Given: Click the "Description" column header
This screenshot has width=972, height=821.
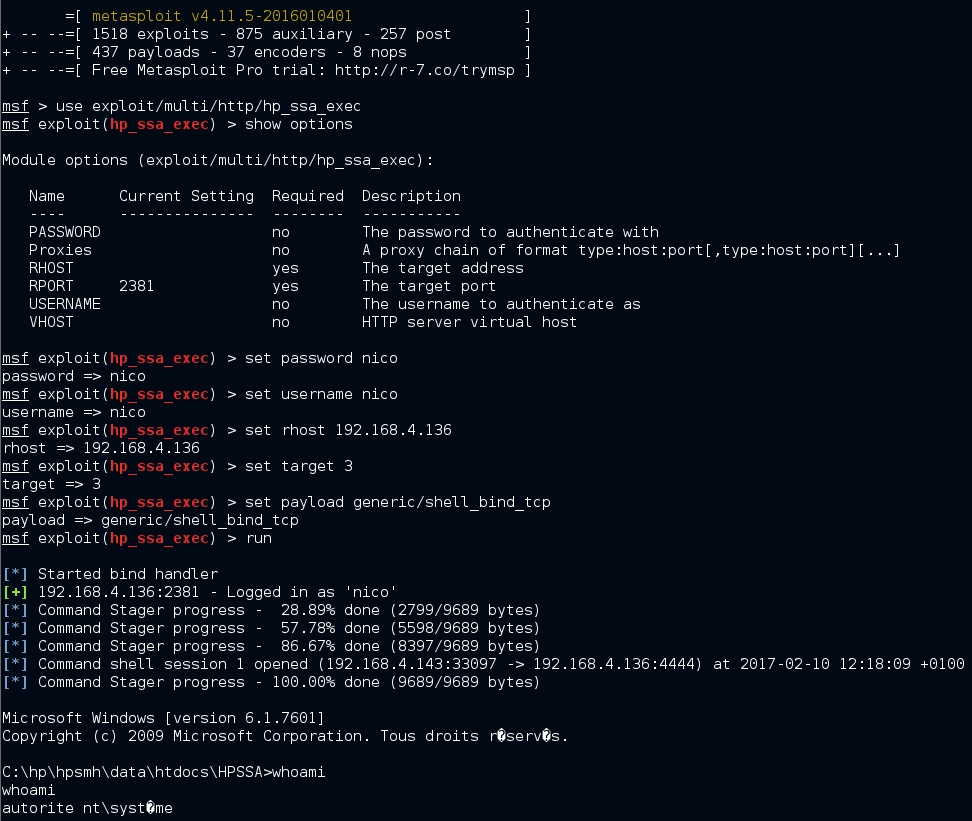Looking at the screenshot, I should (x=411, y=196).
